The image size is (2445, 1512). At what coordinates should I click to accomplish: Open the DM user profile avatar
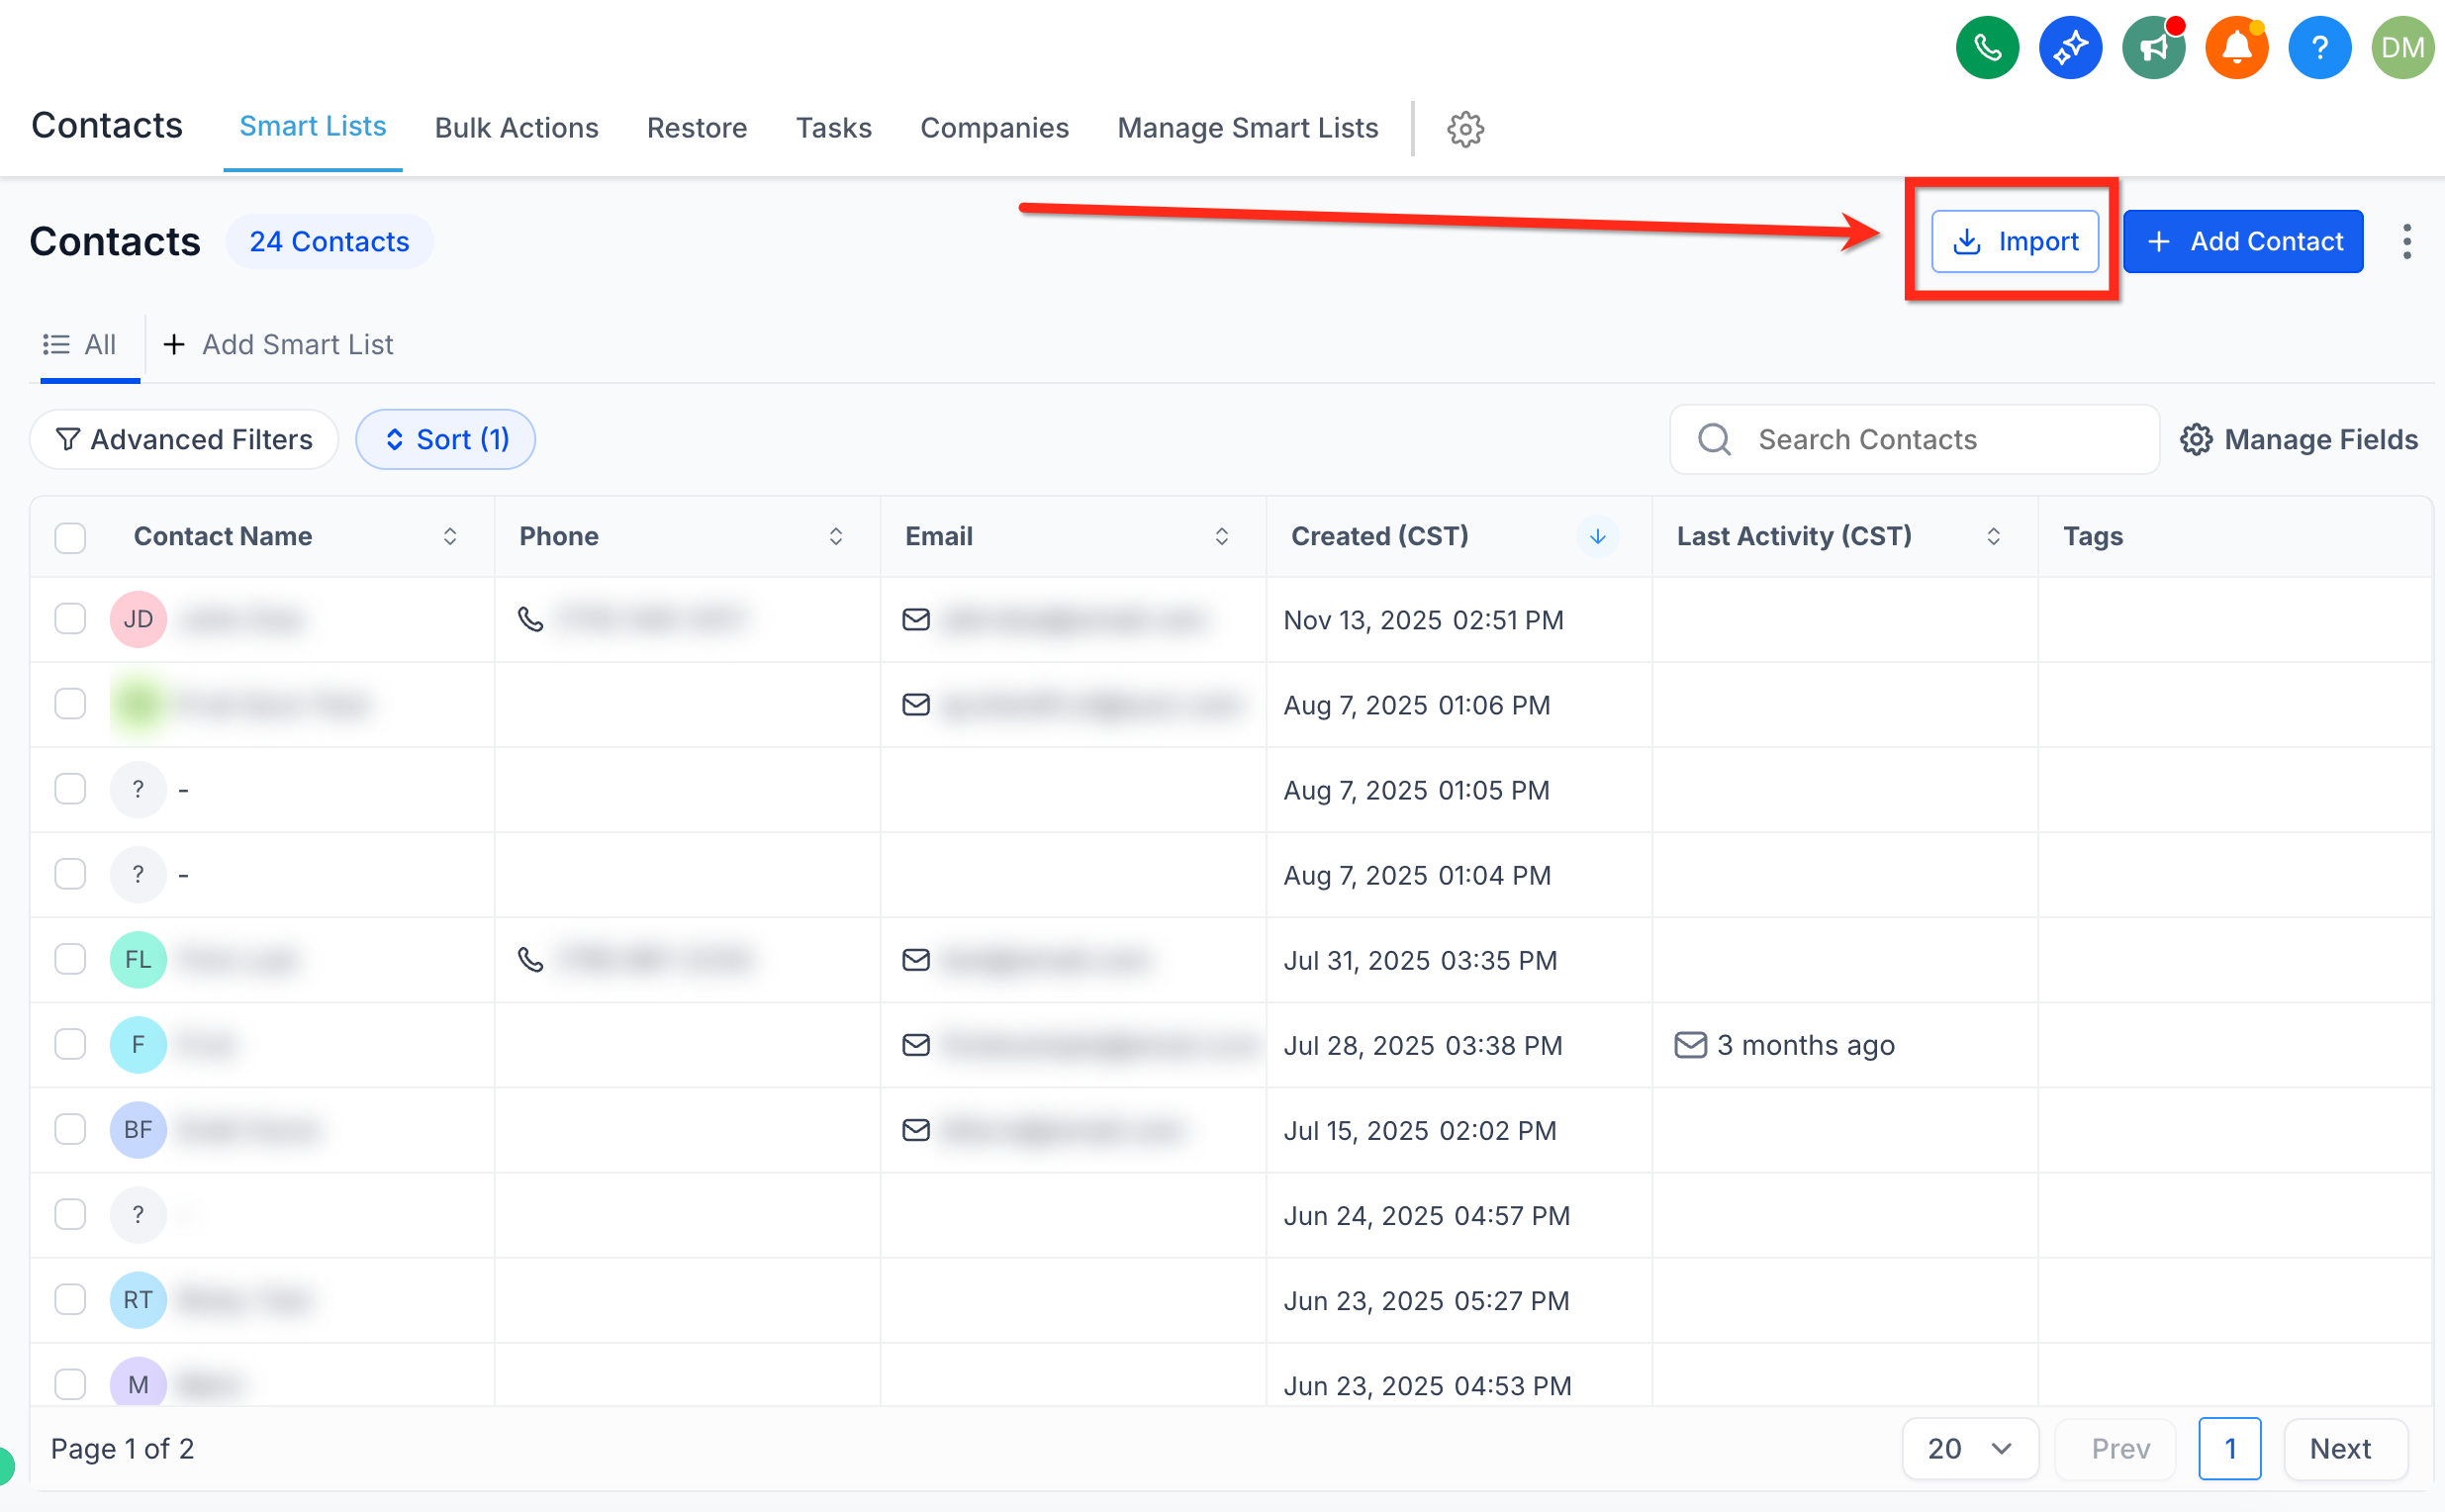pyautogui.click(x=2402, y=47)
